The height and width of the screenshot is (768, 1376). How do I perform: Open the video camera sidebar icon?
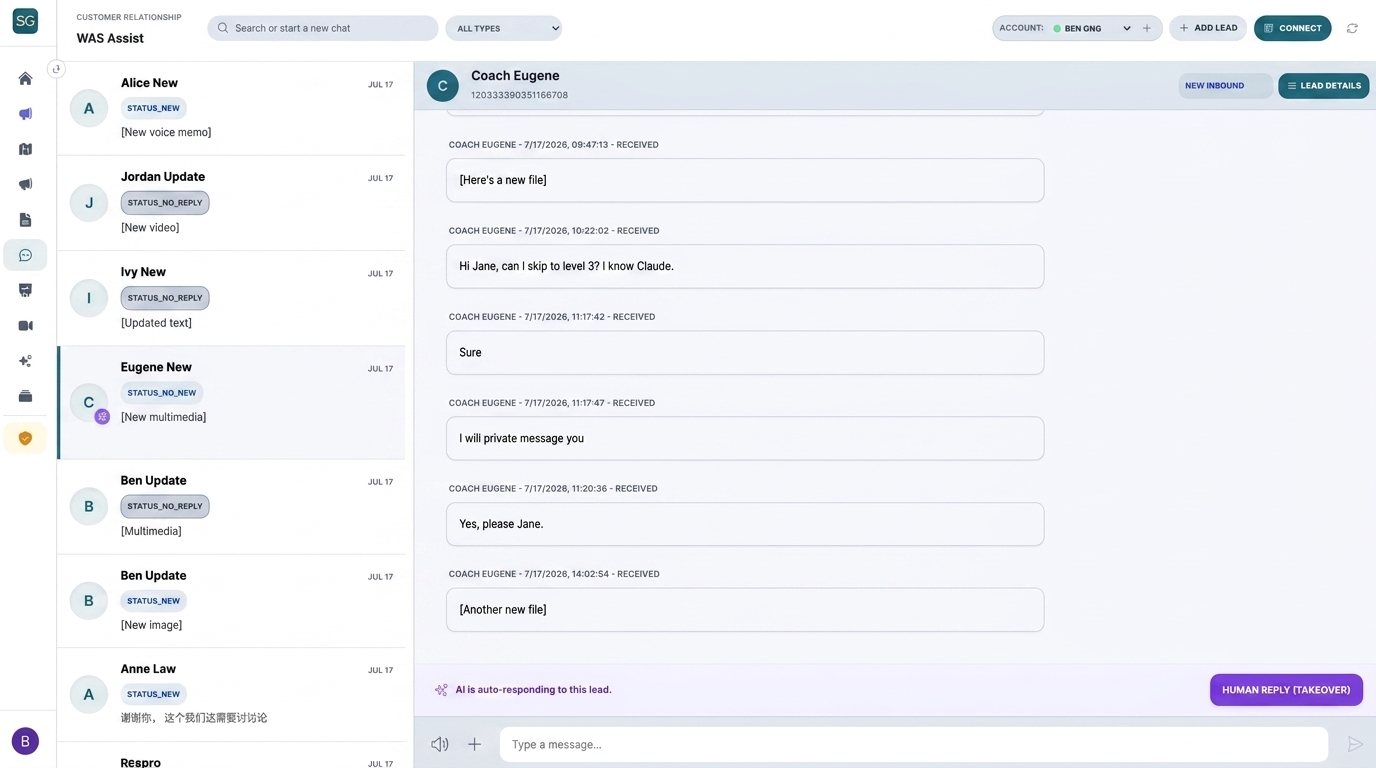[25, 325]
